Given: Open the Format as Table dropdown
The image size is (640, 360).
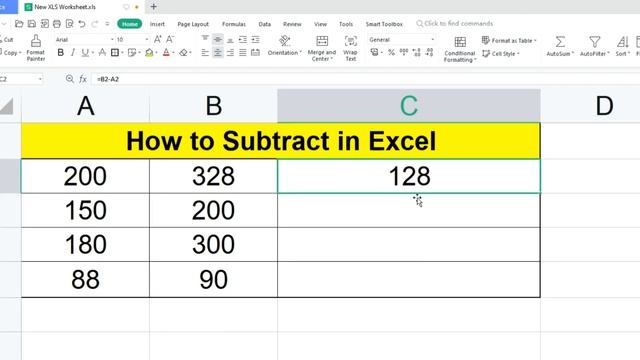Looking at the screenshot, I should click(x=509, y=40).
